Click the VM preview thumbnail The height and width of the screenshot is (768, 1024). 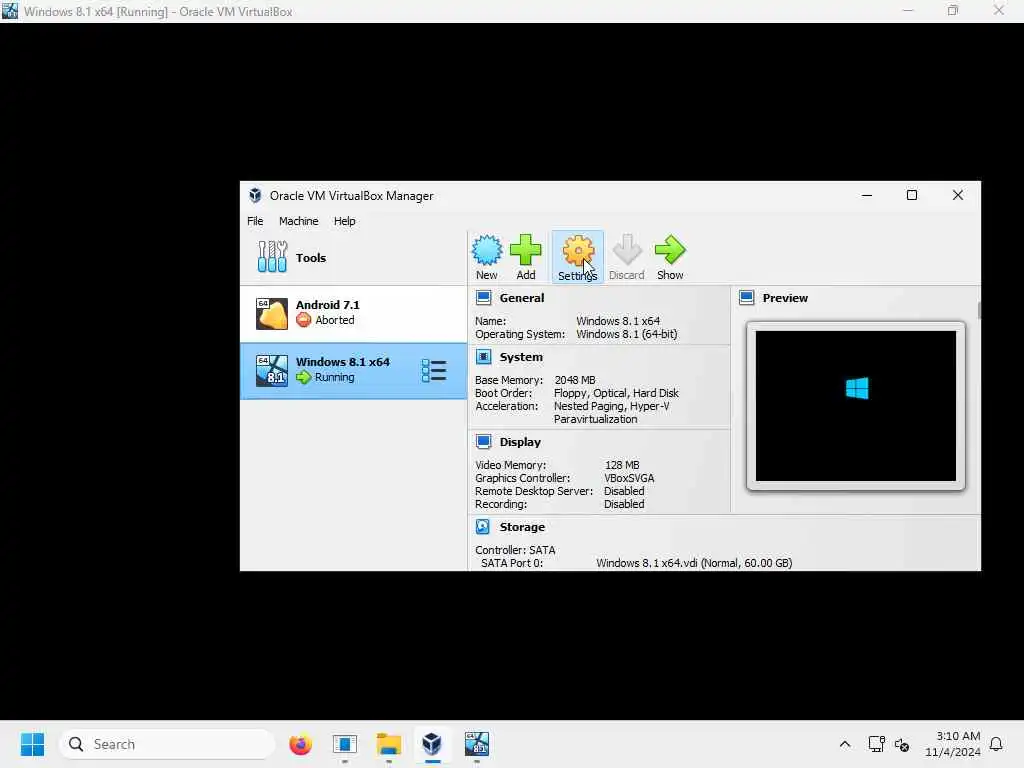(x=856, y=406)
